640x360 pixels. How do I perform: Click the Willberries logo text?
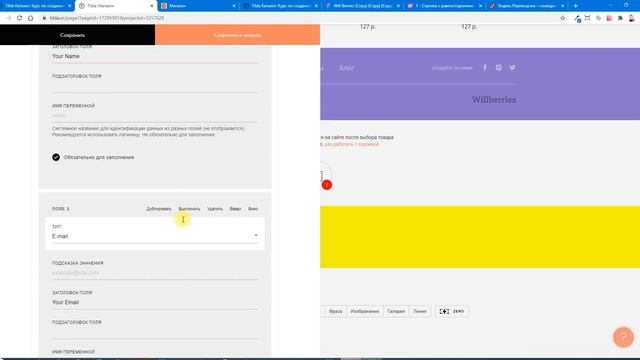[x=494, y=100]
